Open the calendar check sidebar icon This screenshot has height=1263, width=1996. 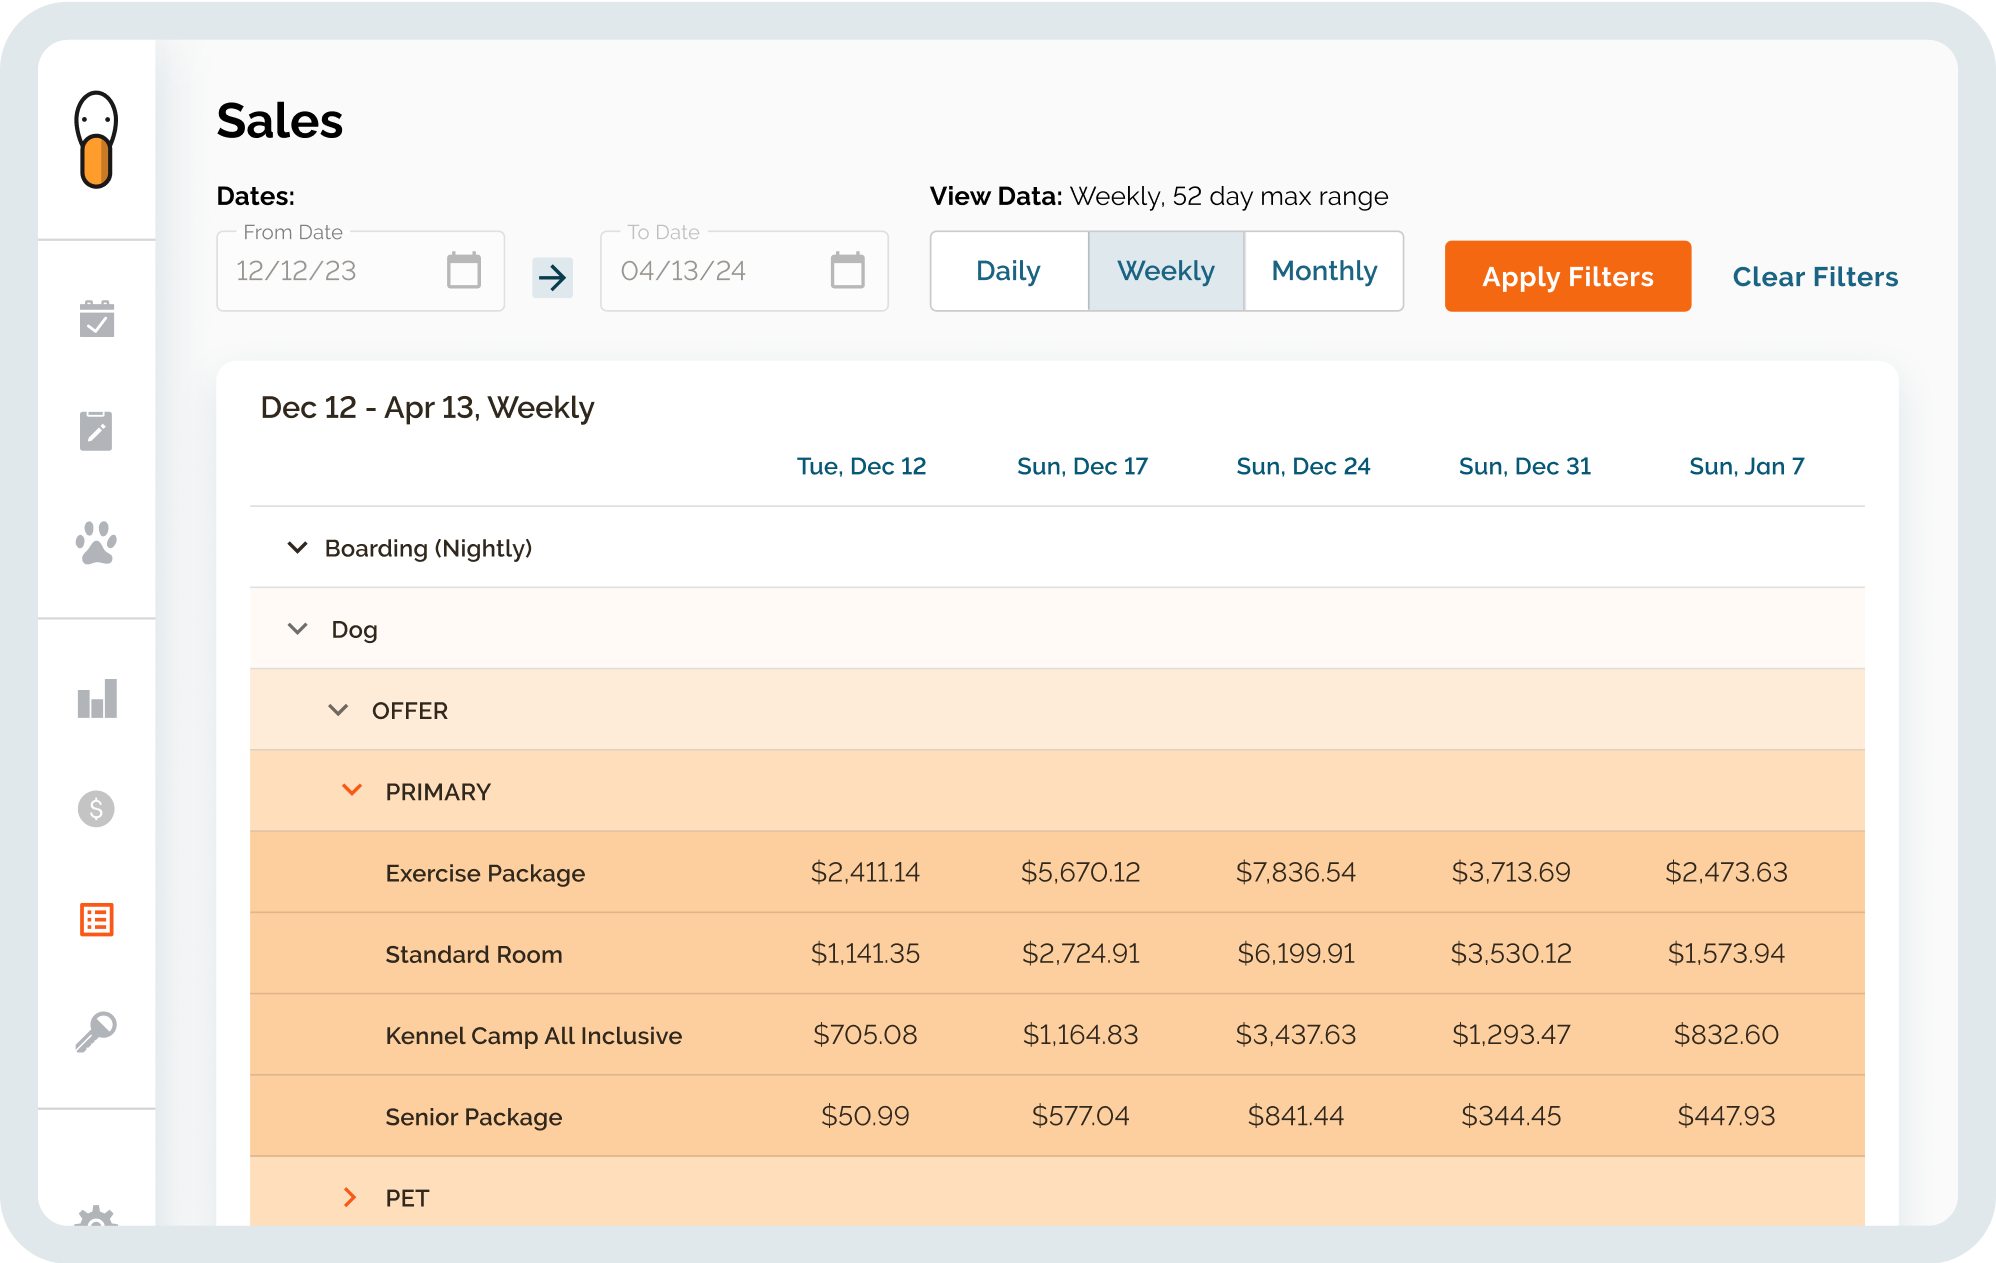click(97, 318)
